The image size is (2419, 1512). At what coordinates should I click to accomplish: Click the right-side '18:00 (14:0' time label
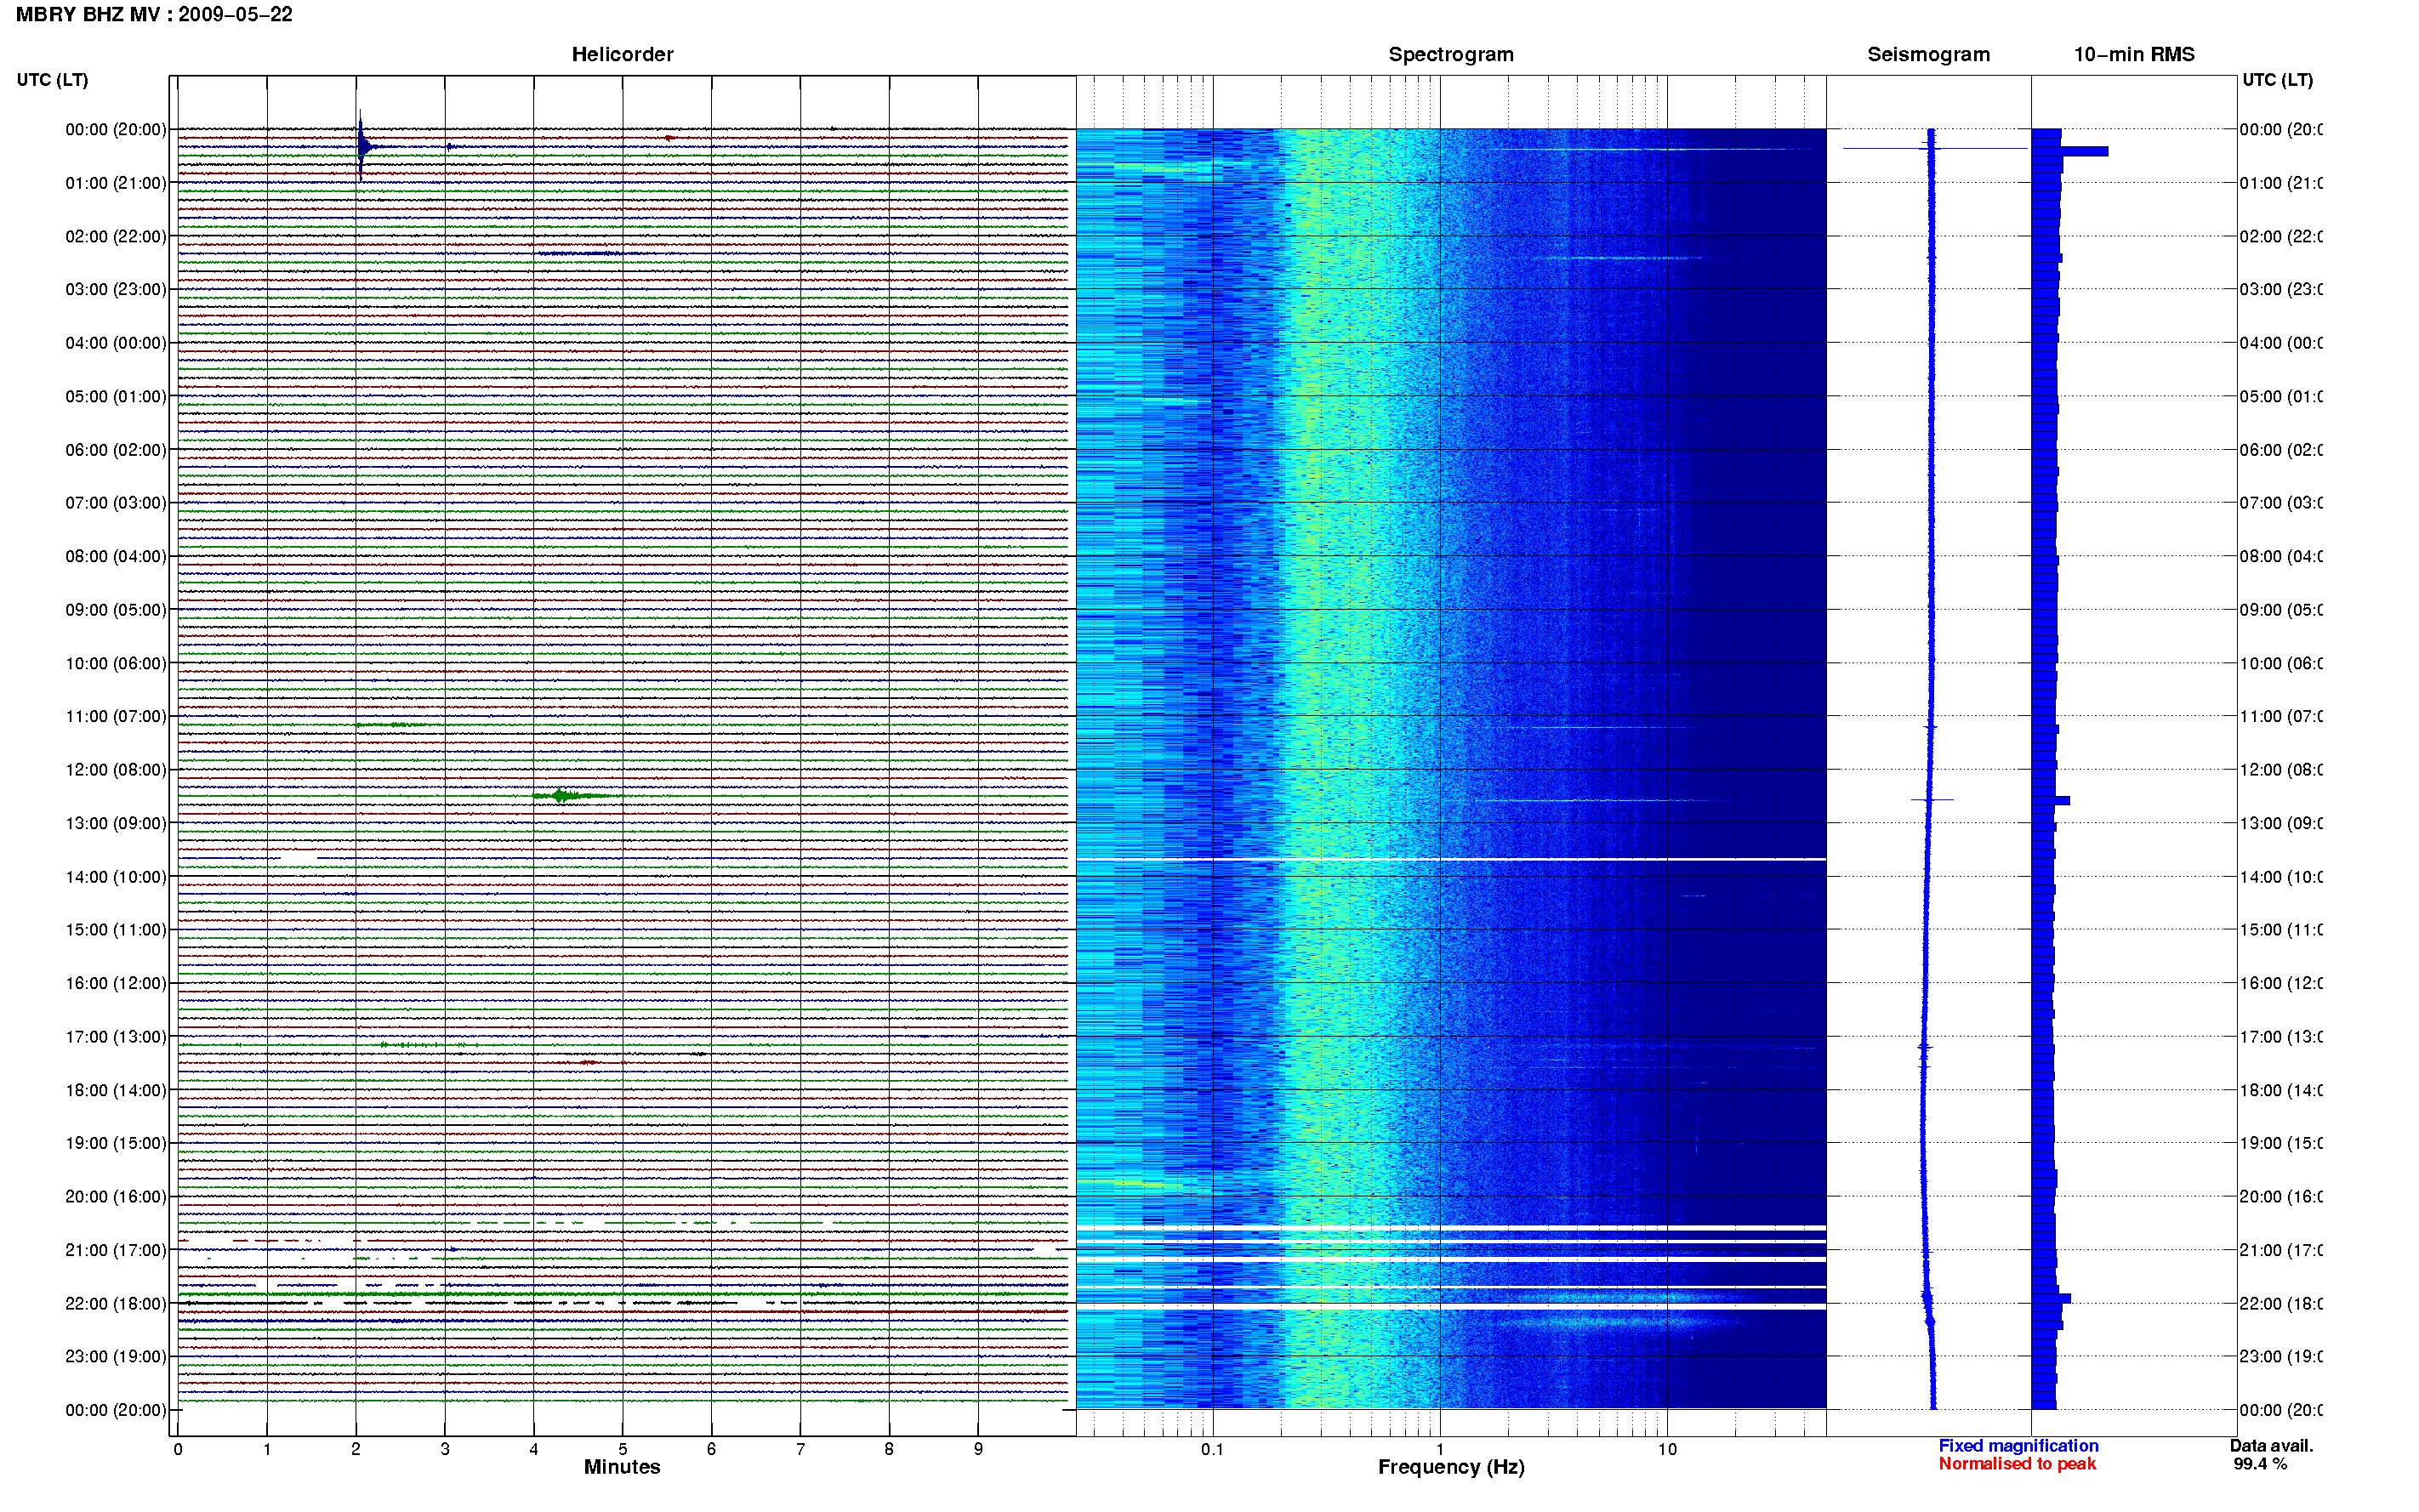pos(2281,1090)
